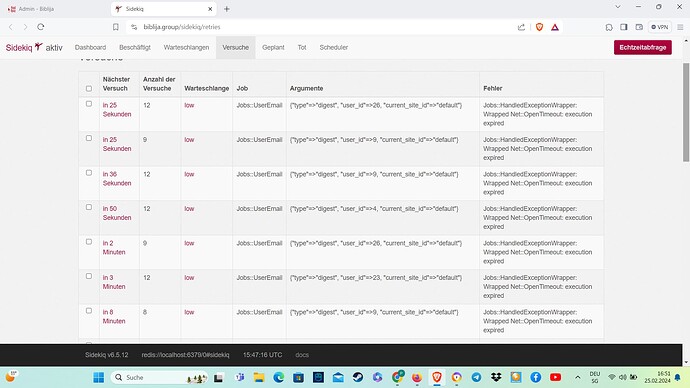The image size is (690, 388).
Task: Open the browser hamburger menu
Action: tap(680, 27)
